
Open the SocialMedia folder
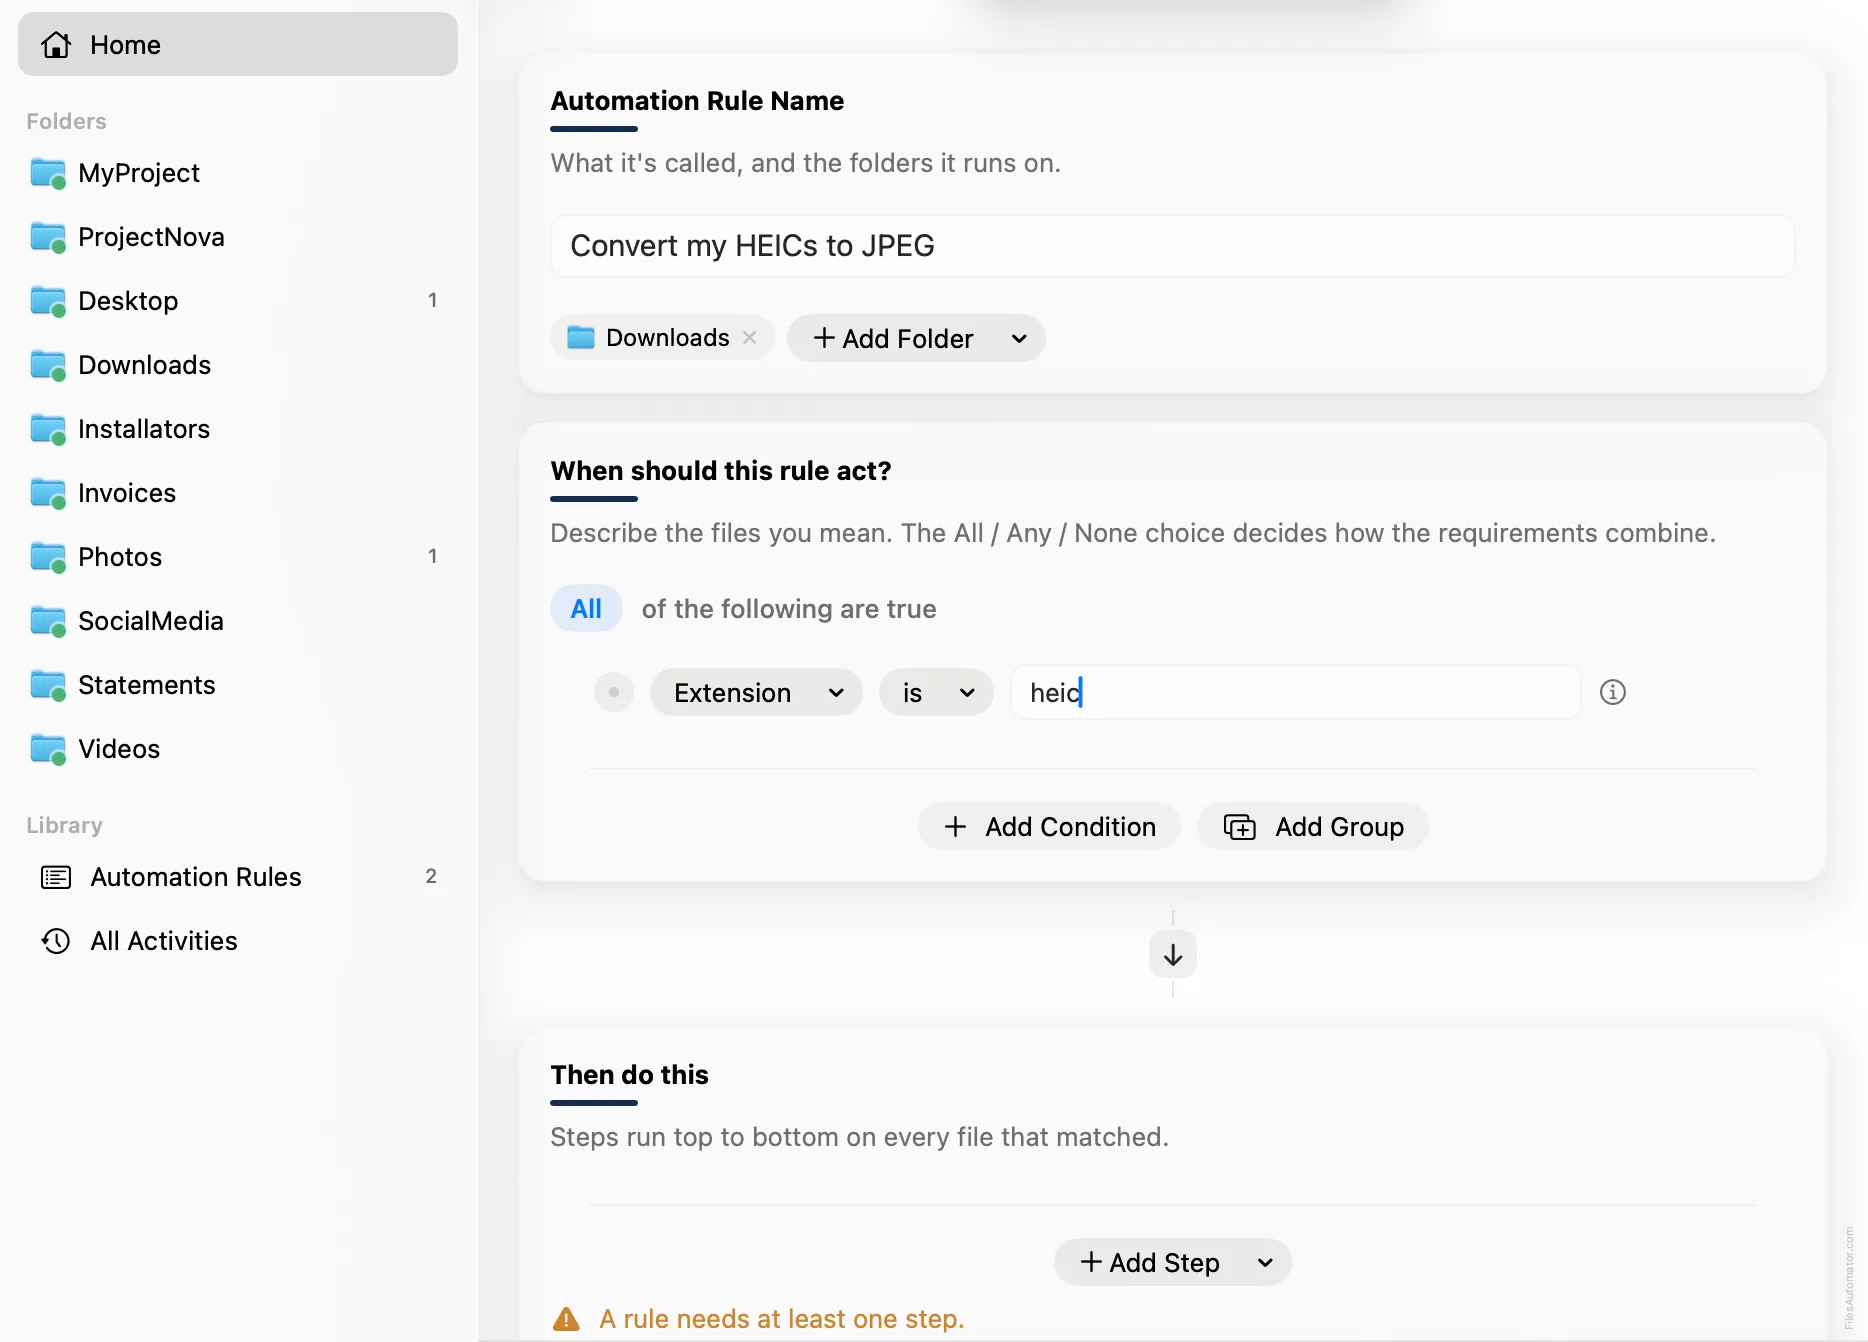pyautogui.click(x=238, y=621)
